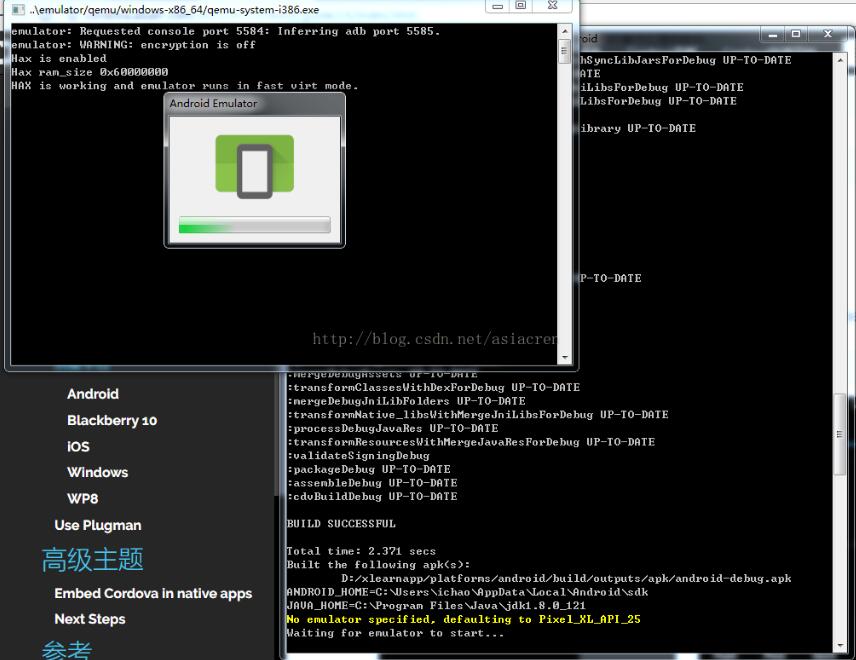Click the build console scroll-down arrow
This screenshot has height=660, width=856.
pos(840,645)
